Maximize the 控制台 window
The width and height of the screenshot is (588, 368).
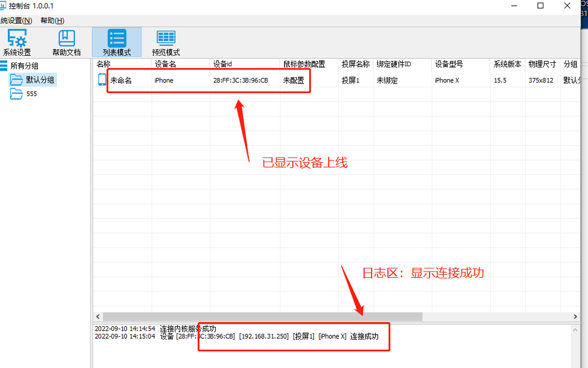(540, 6)
